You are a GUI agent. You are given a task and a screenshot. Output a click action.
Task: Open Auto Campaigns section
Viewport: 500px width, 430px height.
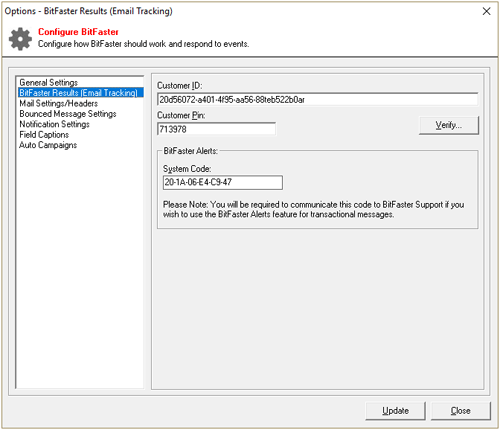[48, 145]
